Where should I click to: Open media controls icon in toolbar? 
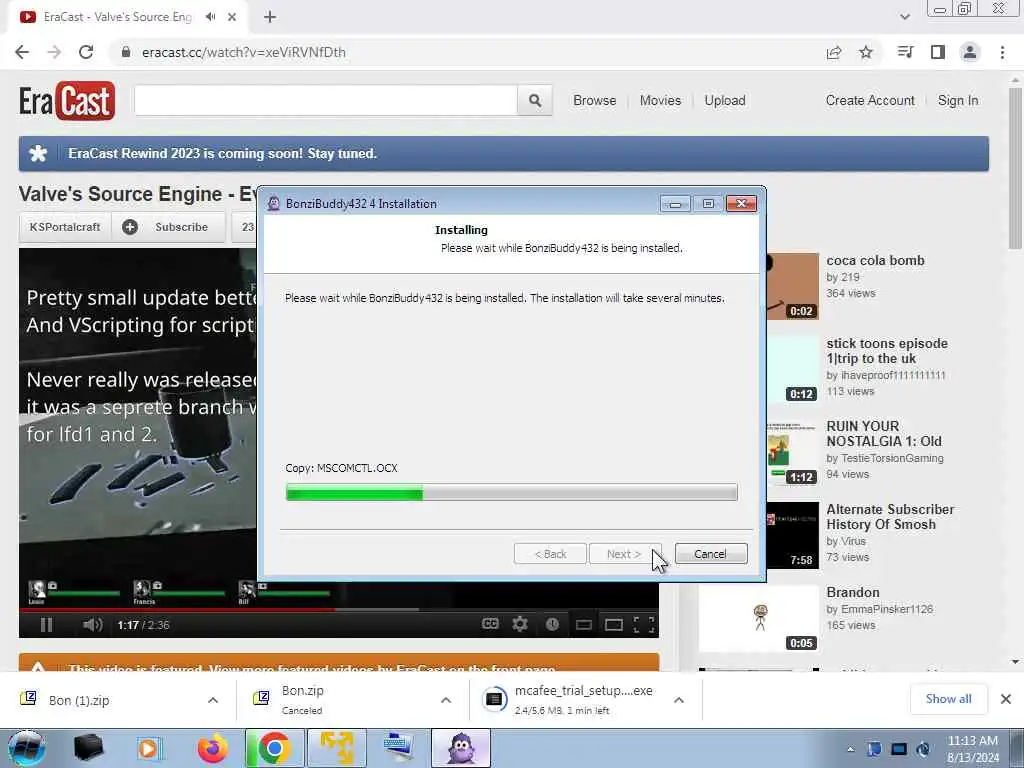905,52
